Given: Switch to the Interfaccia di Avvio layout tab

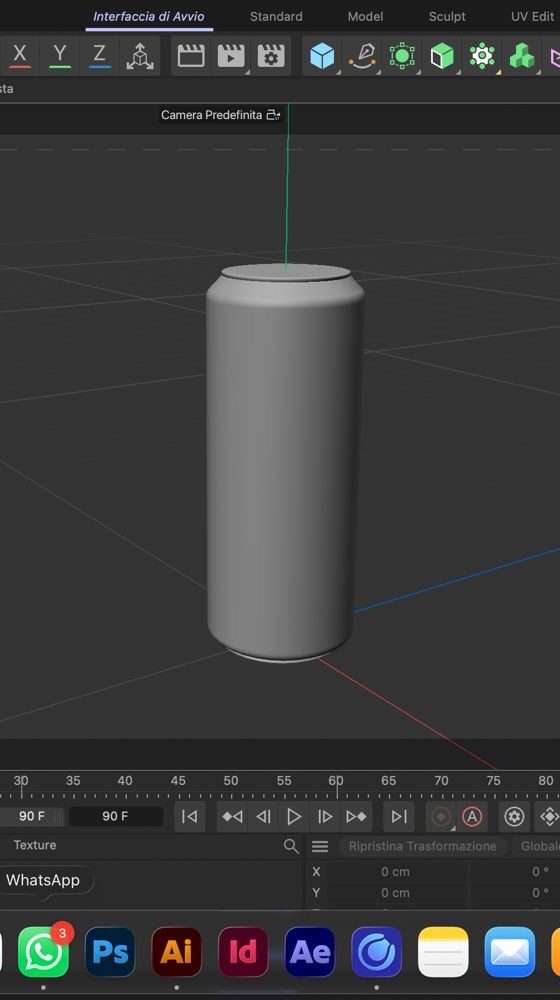Looking at the screenshot, I should coord(149,17).
